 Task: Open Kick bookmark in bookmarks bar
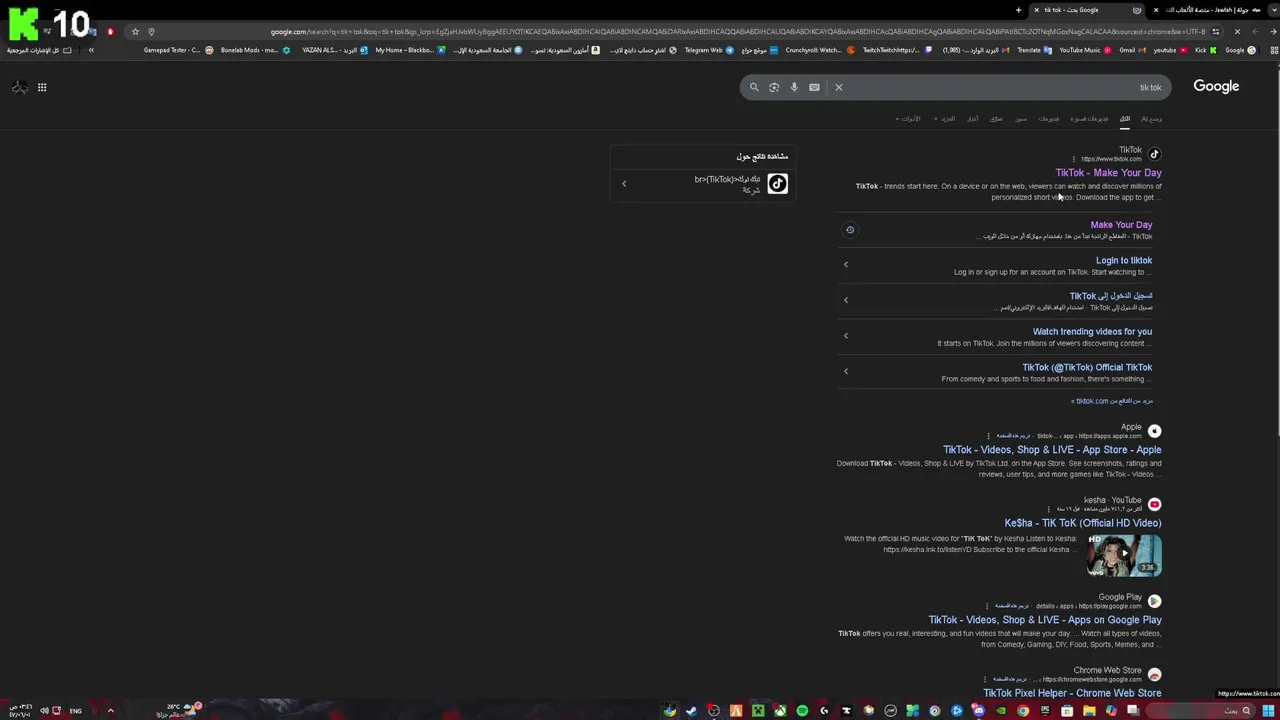pyautogui.click(x=1205, y=50)
